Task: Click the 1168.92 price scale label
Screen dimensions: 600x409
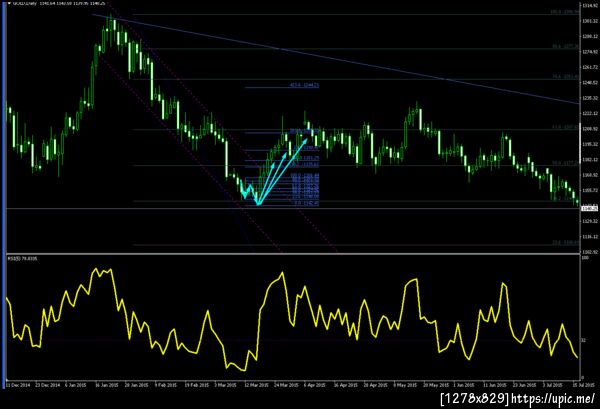Action: point(590,175)
